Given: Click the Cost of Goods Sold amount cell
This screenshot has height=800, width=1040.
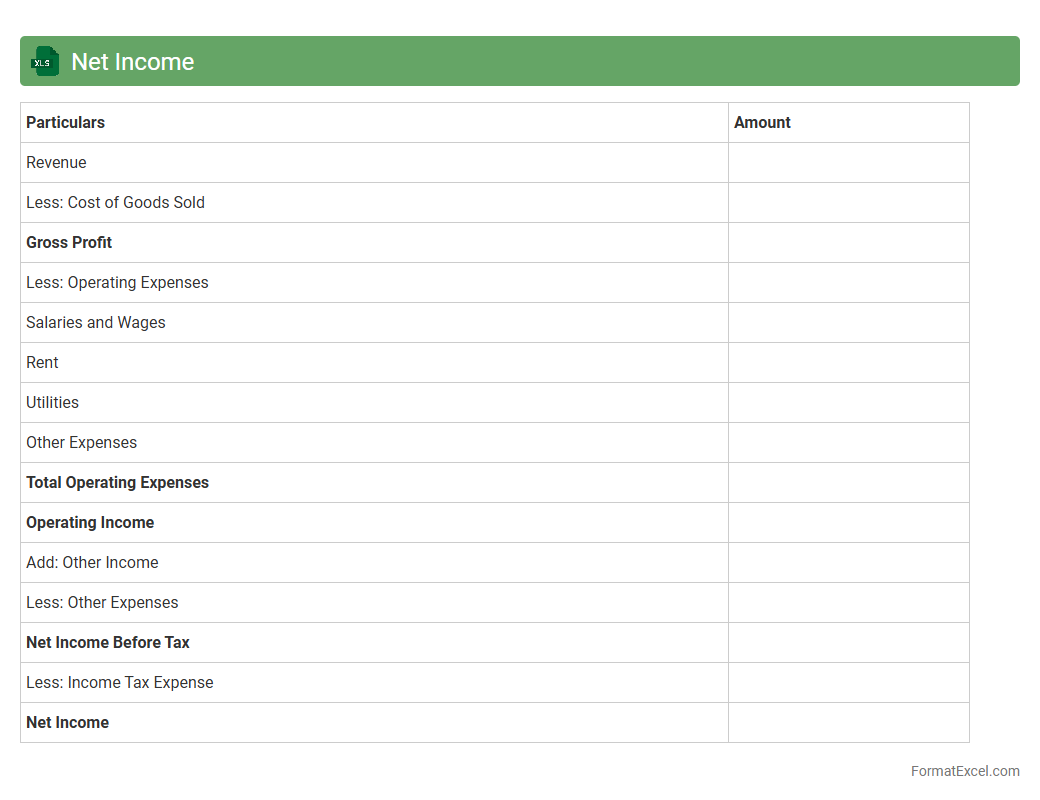Looking at the screenshot, I should (x=848, y=203).
